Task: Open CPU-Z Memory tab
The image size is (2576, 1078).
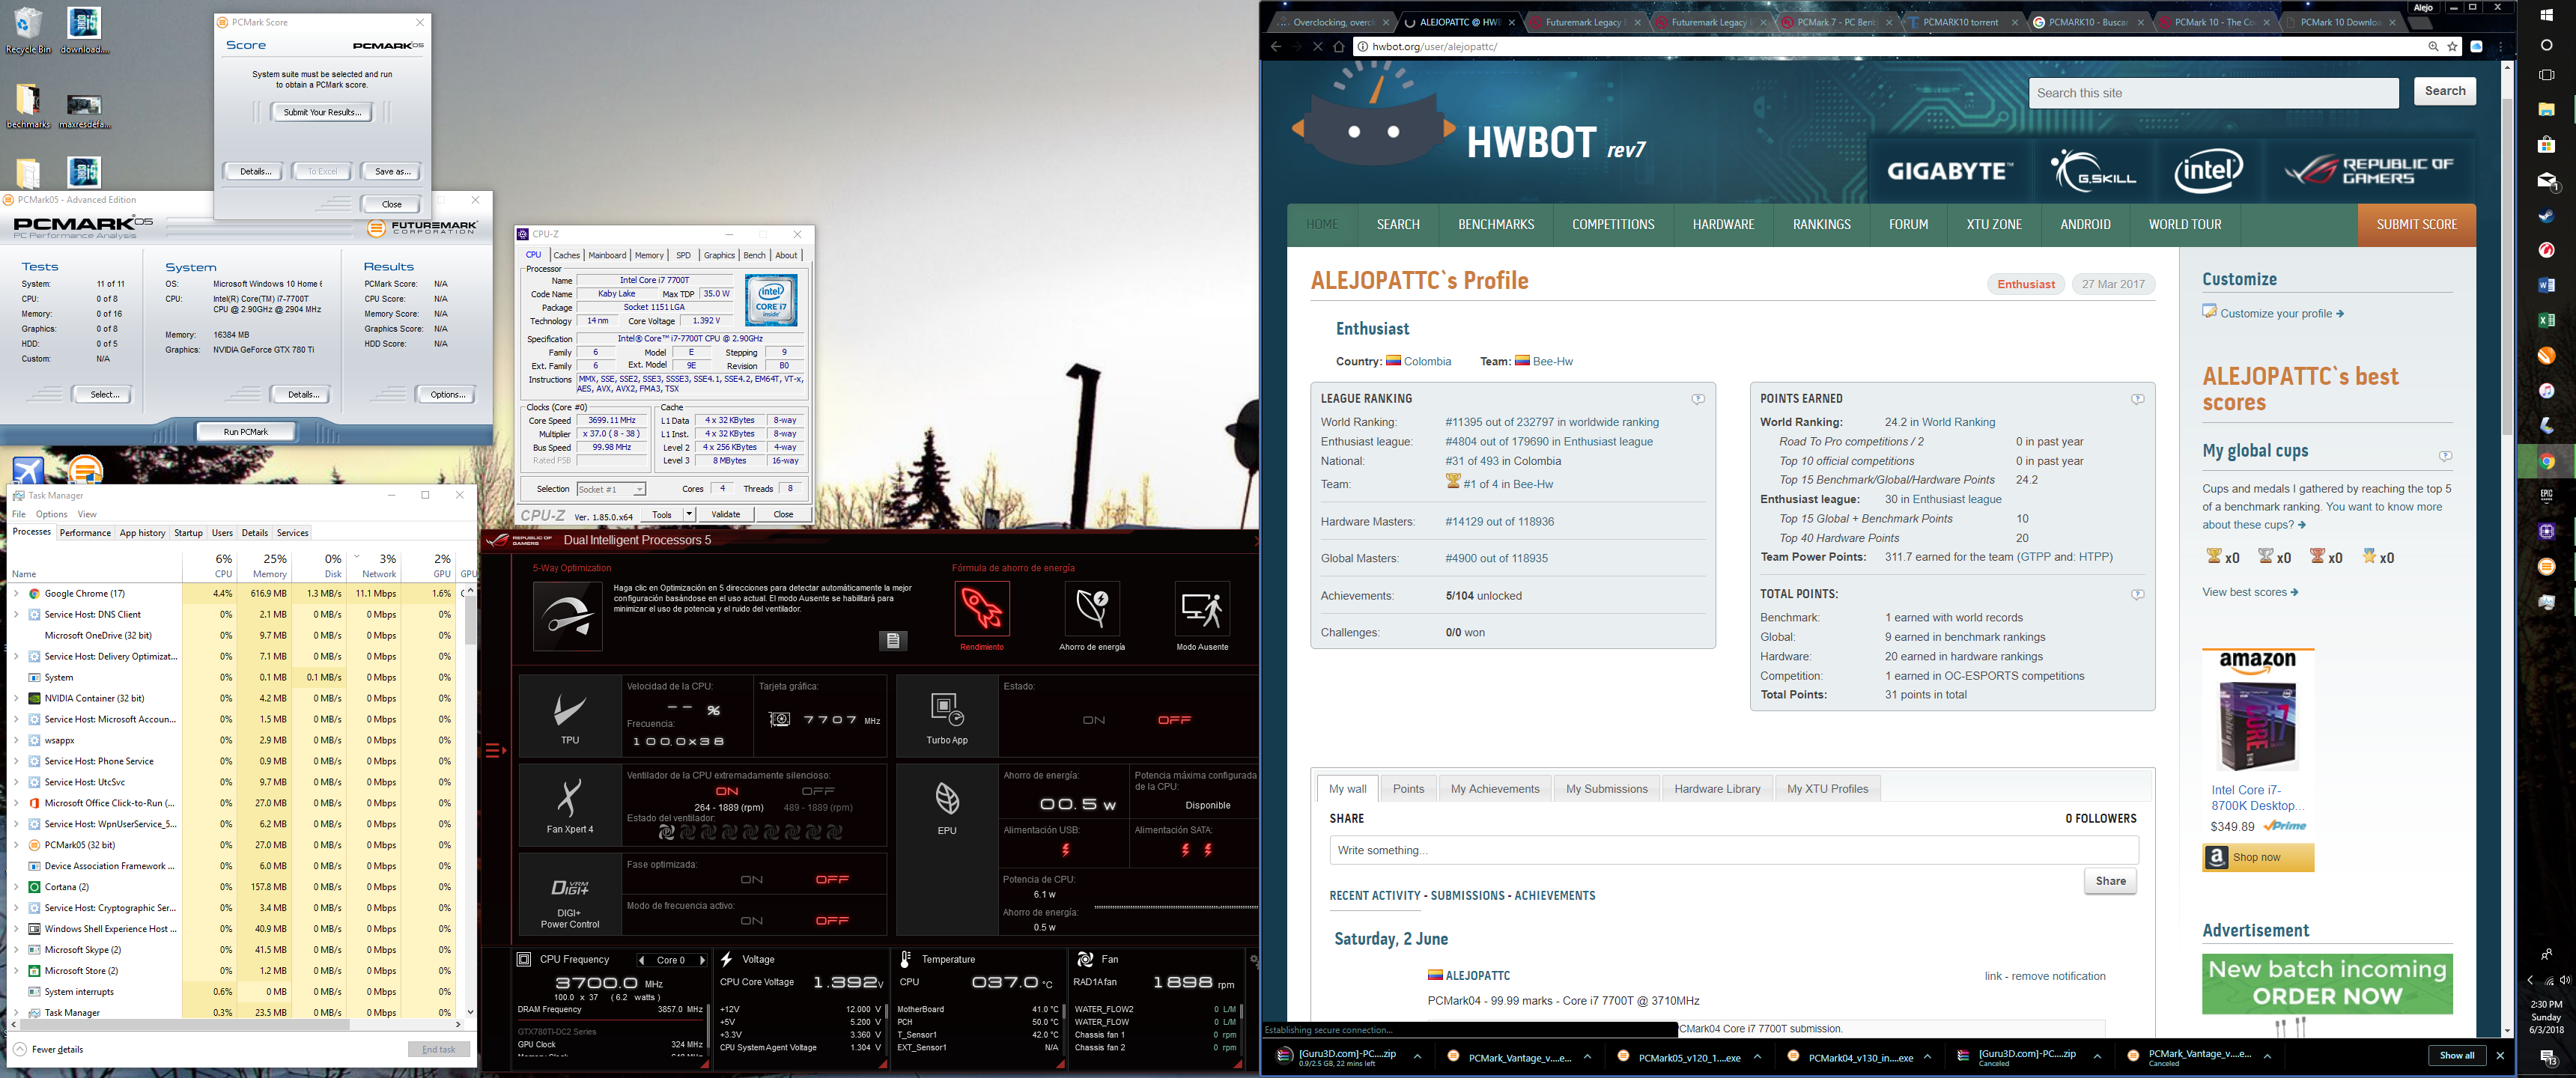Action: point(649,255)
